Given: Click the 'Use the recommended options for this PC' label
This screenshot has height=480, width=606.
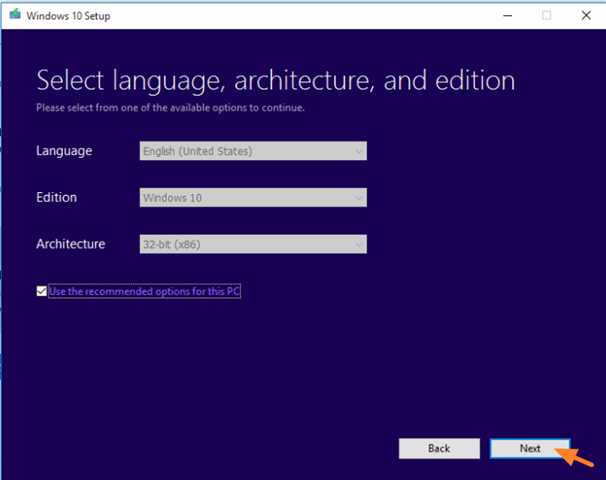Looking at the screenshot, I should (x=145, y=291).
